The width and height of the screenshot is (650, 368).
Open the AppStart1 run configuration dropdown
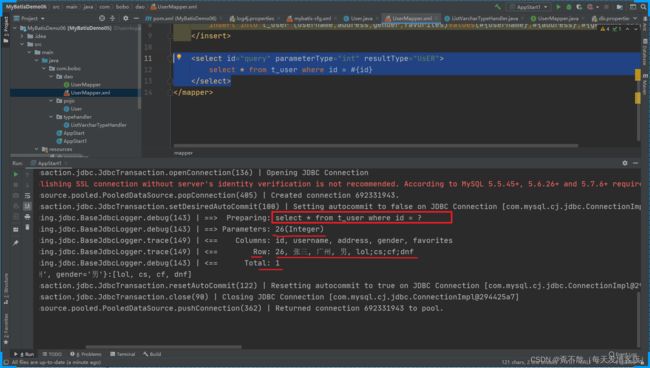tap(529, 7)
